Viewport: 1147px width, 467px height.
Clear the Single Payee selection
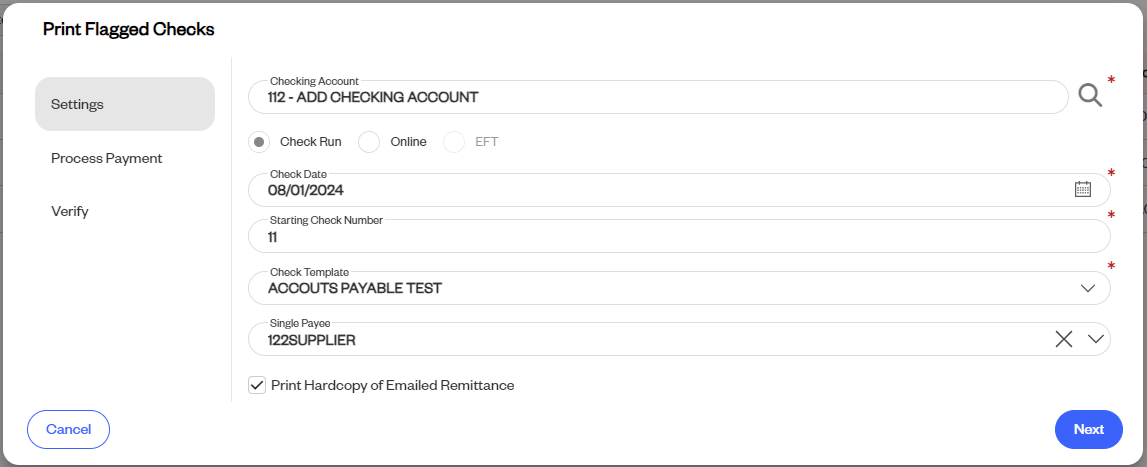[x=1064, y=339]
